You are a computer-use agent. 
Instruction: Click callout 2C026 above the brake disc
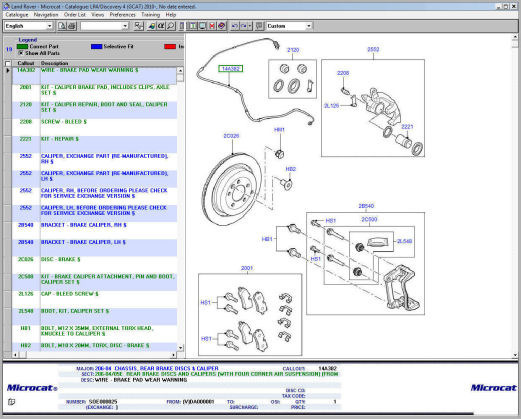click(231, 136)
